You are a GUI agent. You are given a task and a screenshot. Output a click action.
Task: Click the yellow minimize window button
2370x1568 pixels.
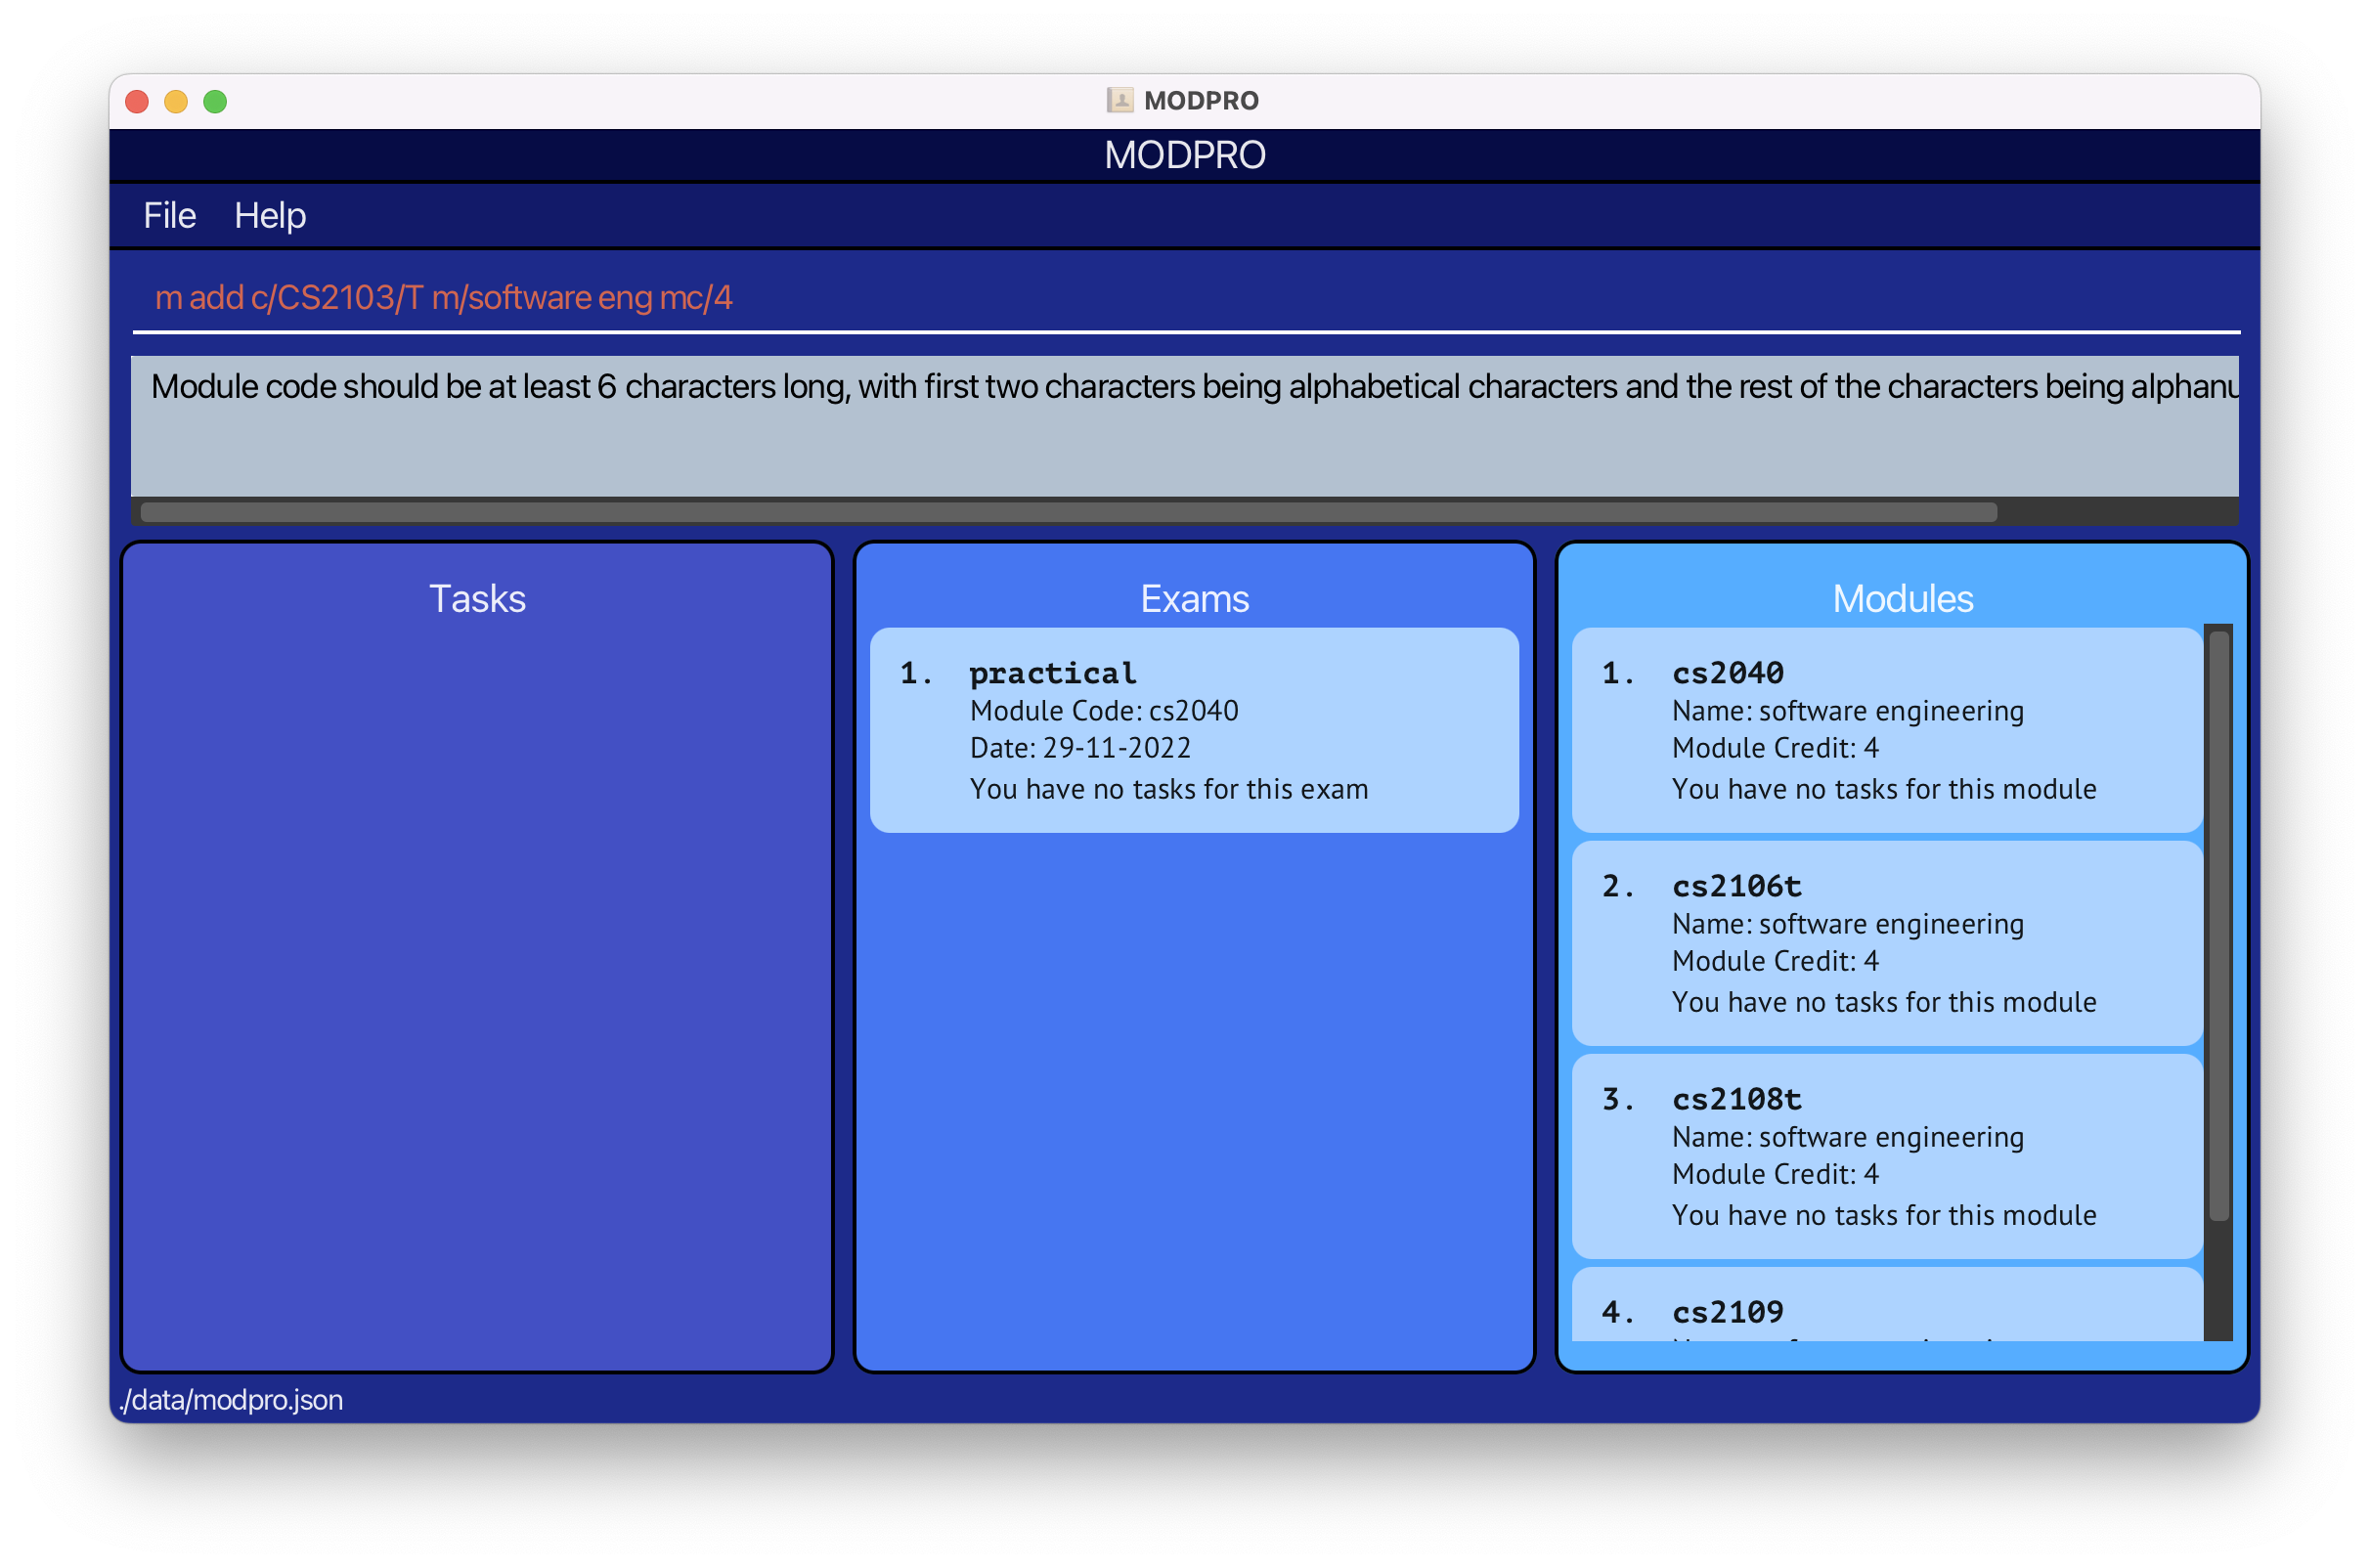point(176,102)
